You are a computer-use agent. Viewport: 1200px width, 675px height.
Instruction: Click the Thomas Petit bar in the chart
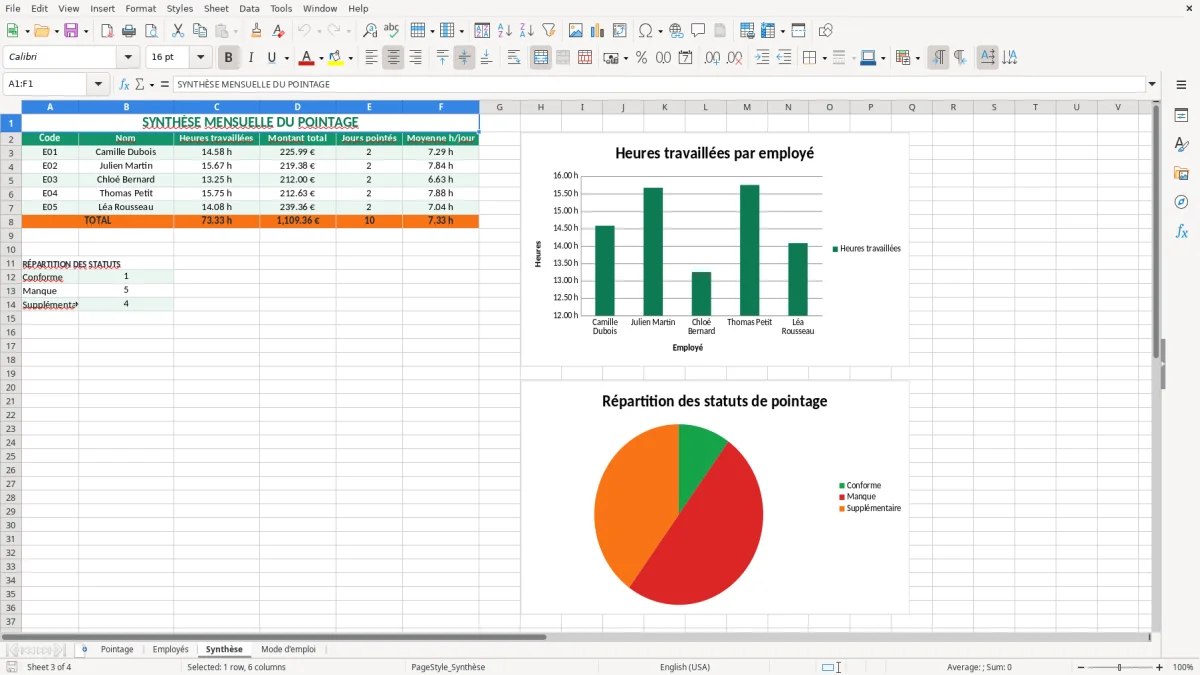(749, 250)
